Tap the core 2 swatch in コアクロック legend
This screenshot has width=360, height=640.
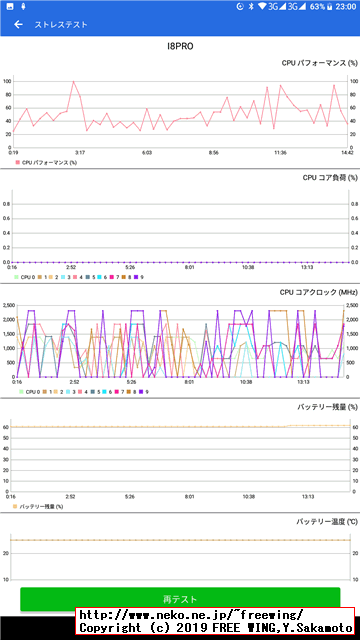[56, 391]
